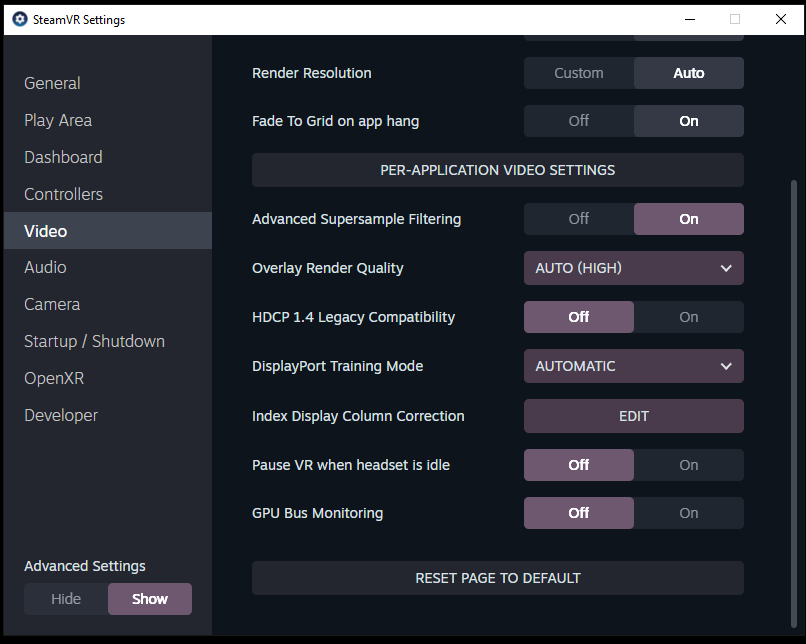The image size is (806, 644).
Task: Click the 'Render Resolution' label
Action: coord(312,73)
